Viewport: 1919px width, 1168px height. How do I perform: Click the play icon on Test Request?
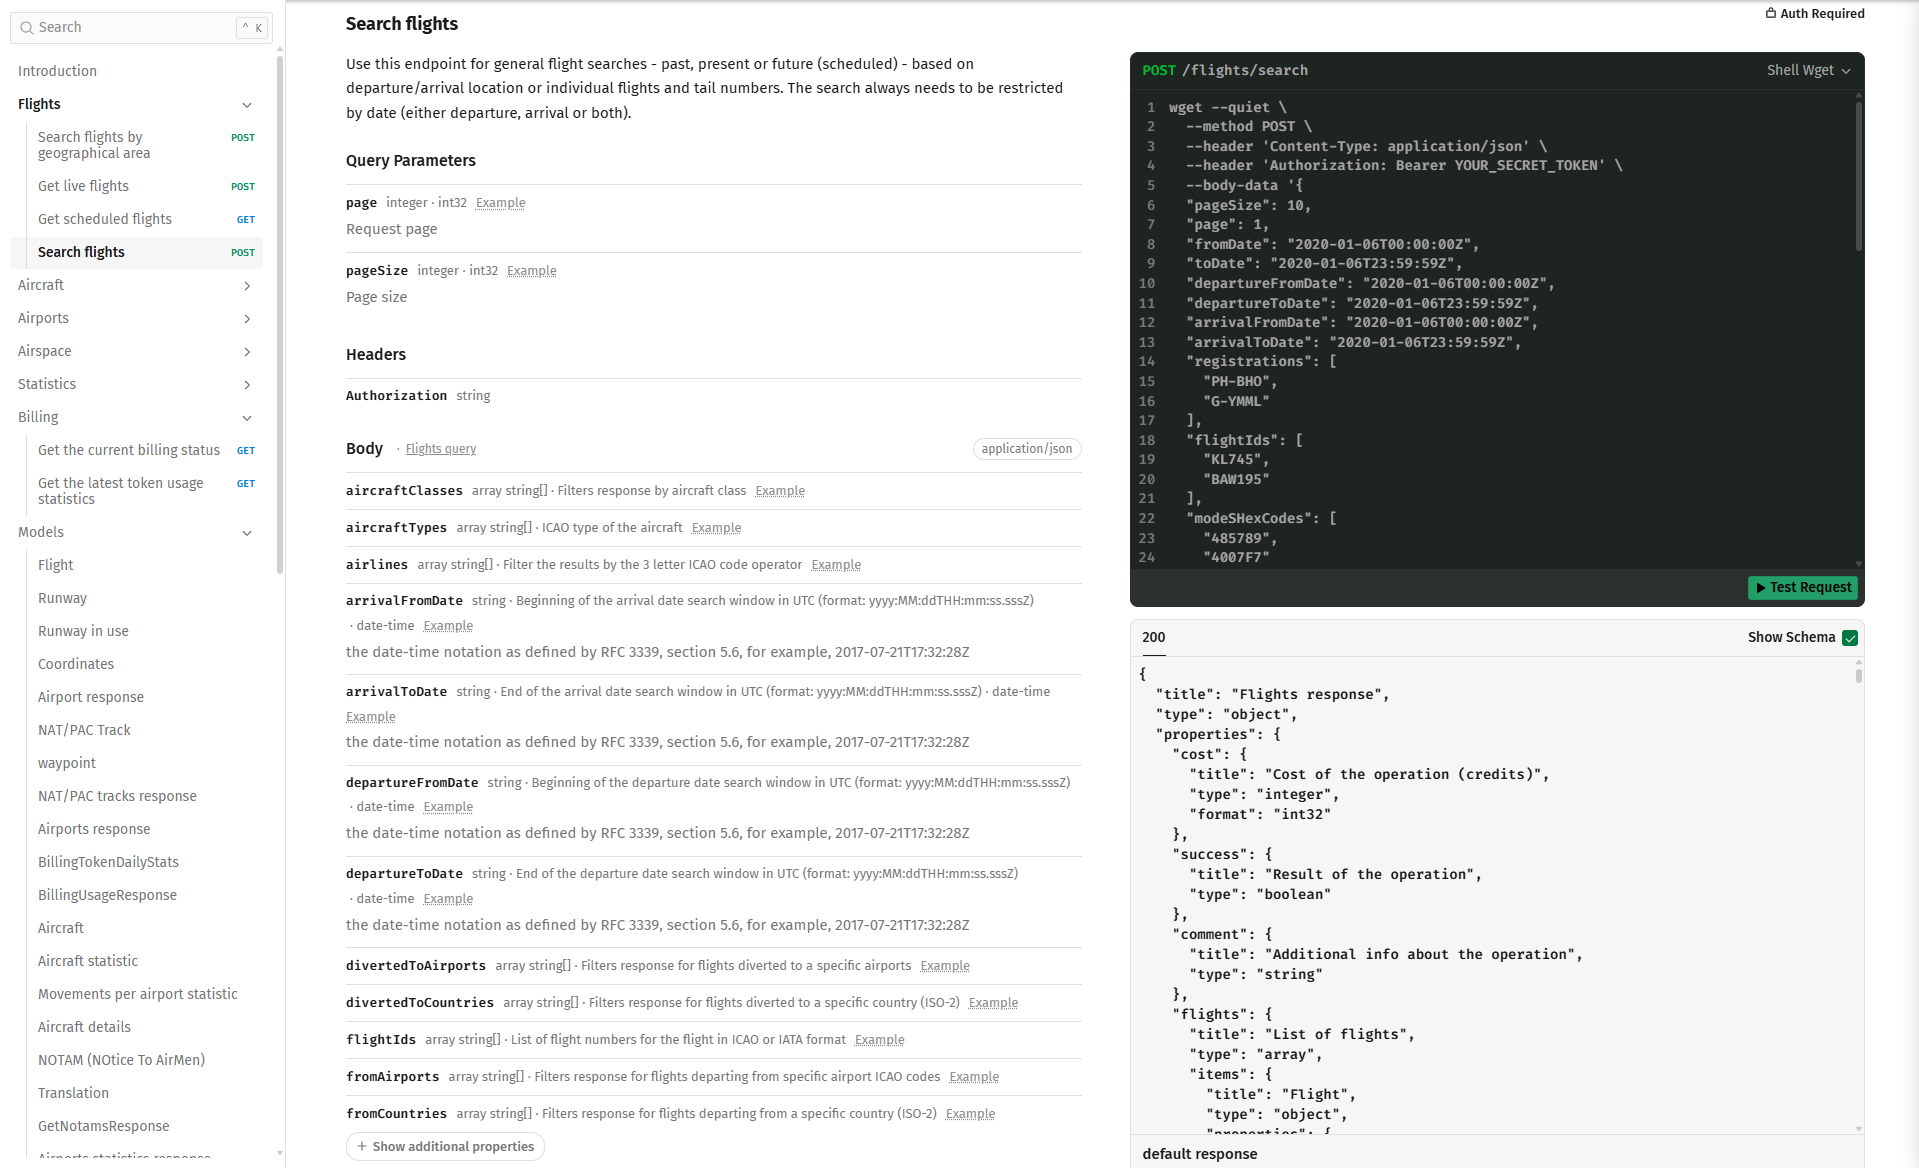pyautogui.click(x=1761, y=588)
